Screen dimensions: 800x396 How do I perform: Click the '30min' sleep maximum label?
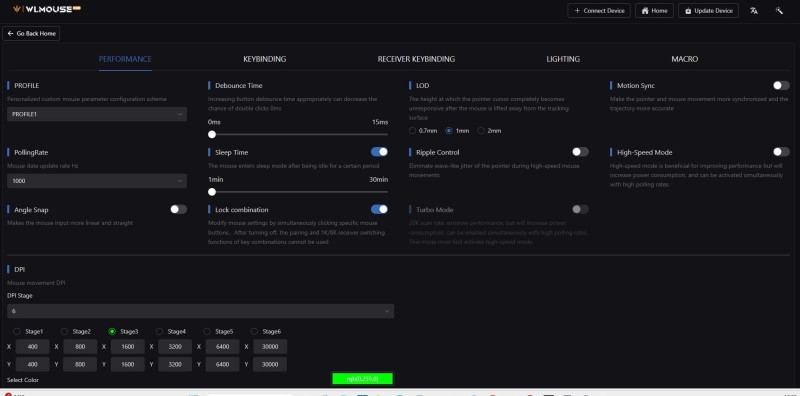point(379,180)
